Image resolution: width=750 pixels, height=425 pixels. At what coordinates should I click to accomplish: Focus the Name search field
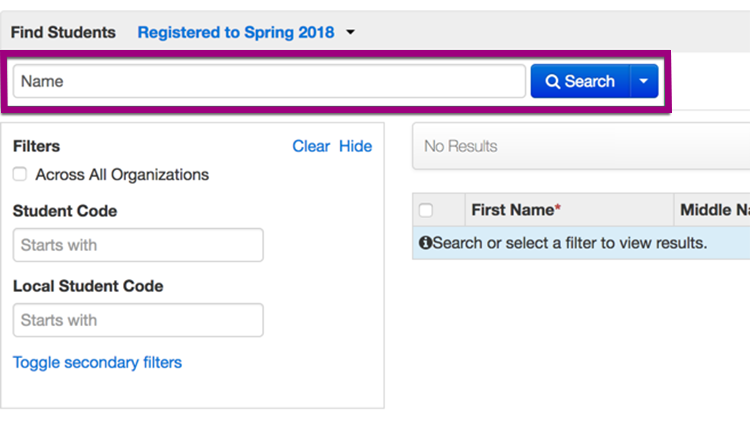coord(269,82)
